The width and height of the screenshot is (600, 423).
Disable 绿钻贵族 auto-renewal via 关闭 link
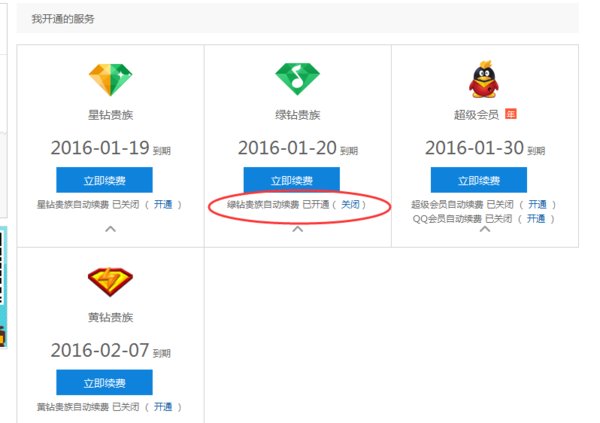350,204
